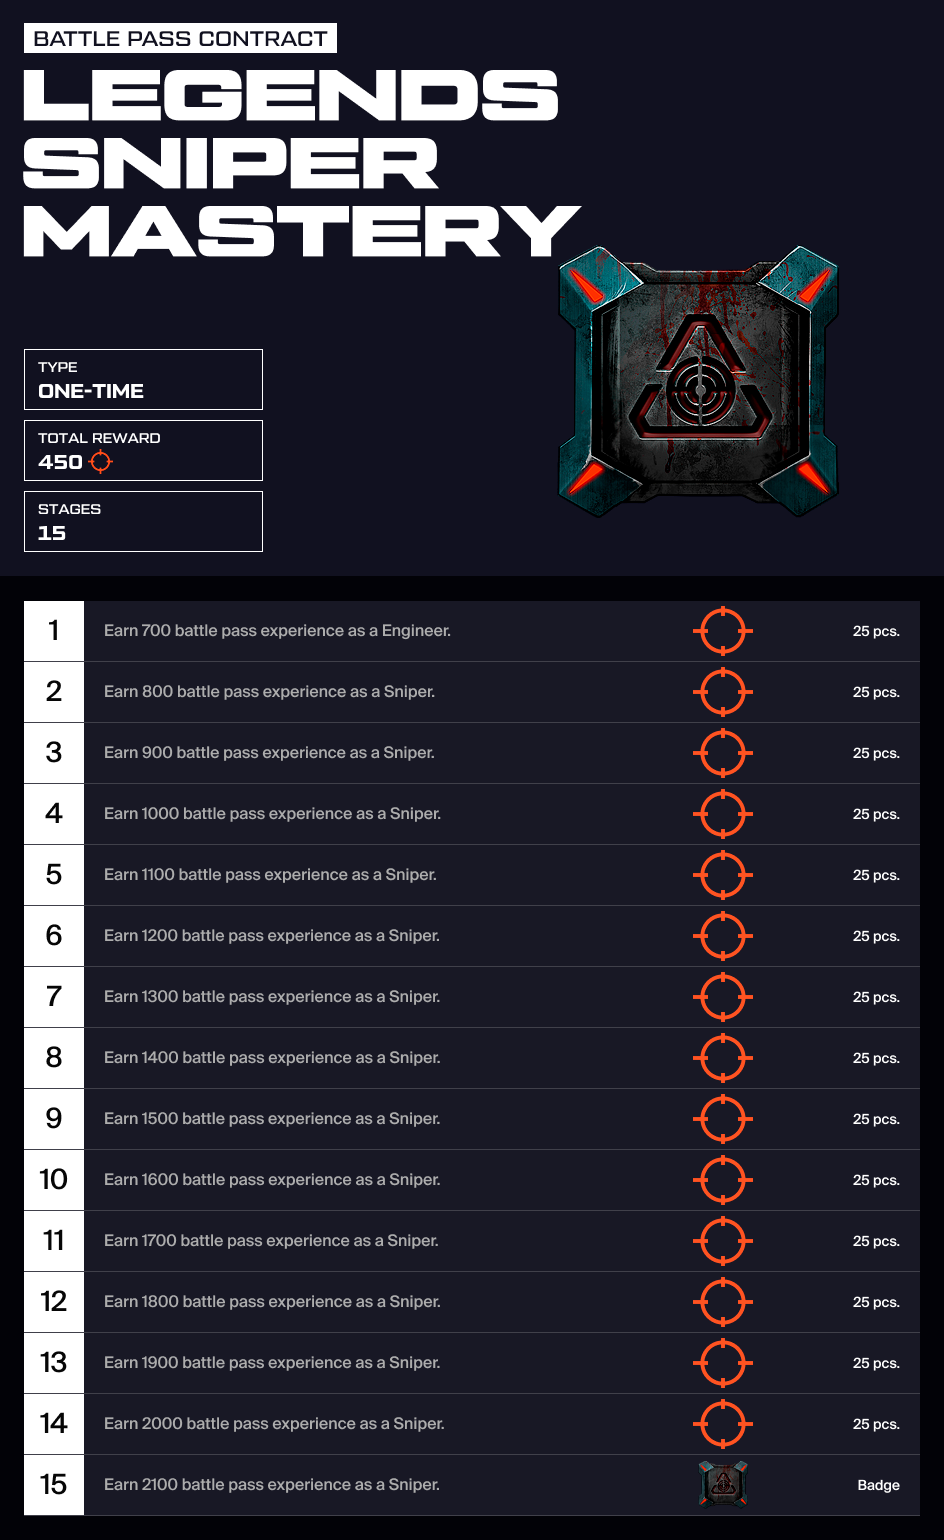The image size is (944, 1540).
Task: Click the 'Earn 700 battle pass experience' Engineer text
Action: pyautogui.click(x=277, y=631)
